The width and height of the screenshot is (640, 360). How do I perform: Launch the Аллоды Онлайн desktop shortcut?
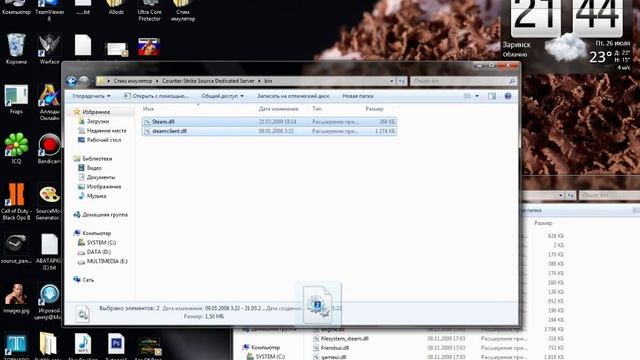pos(49,102)
